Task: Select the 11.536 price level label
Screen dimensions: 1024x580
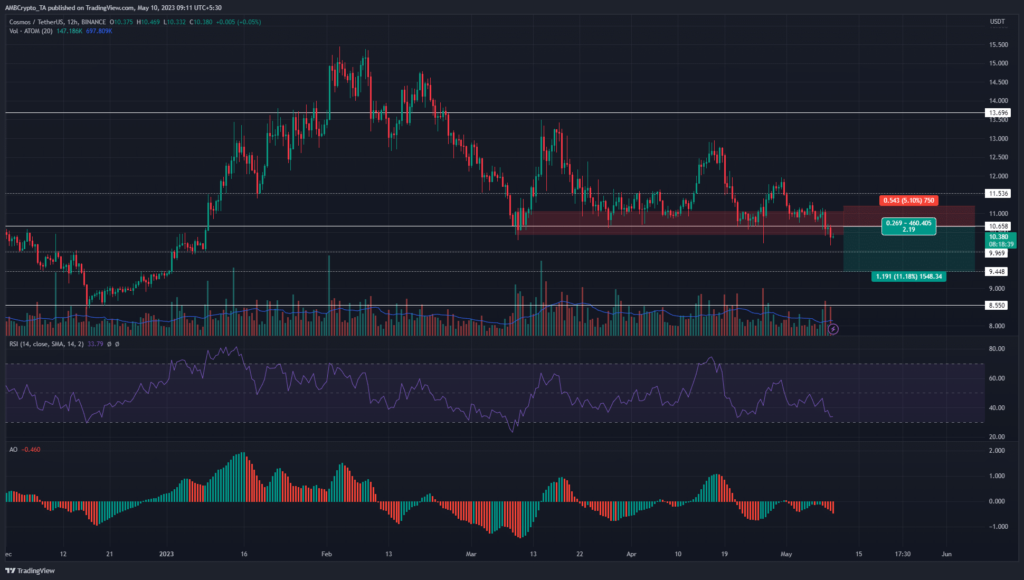Action: click(996, 193)
